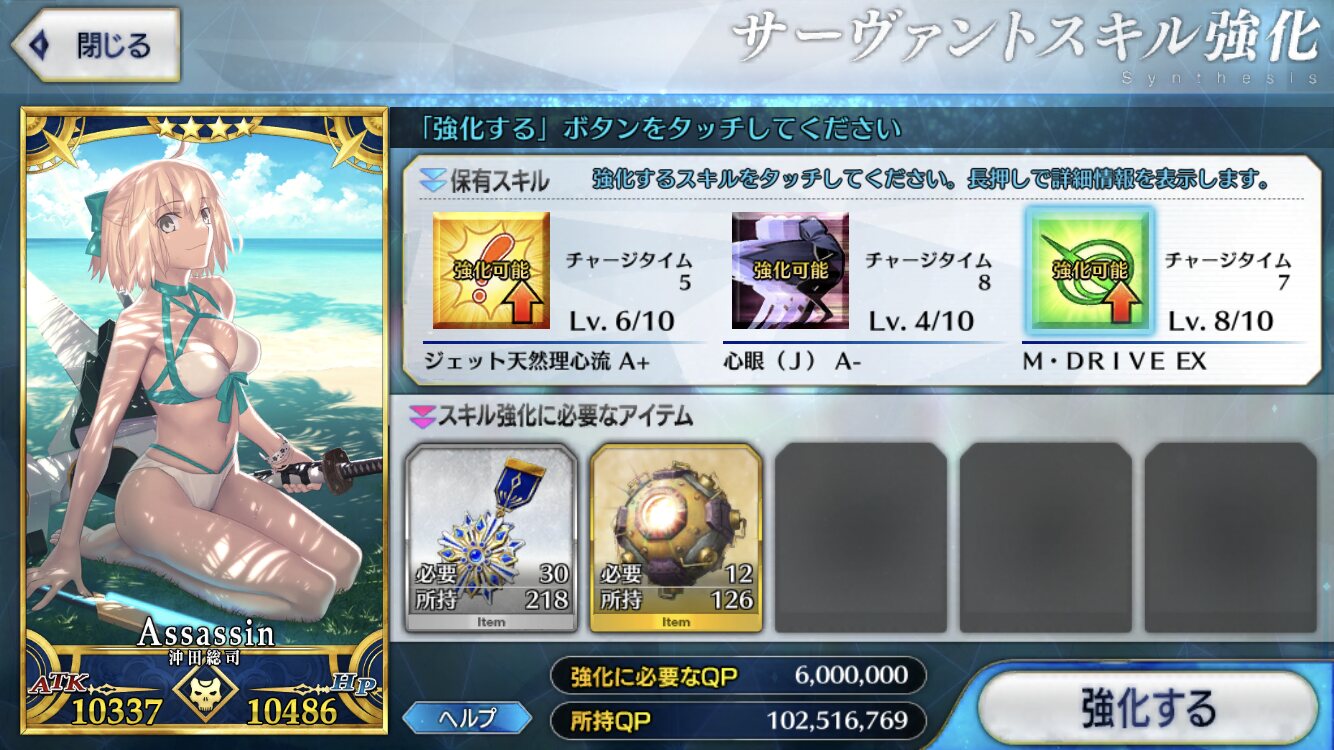
Task: Tap the middle empty material slot
Action: pos(1046,538)
